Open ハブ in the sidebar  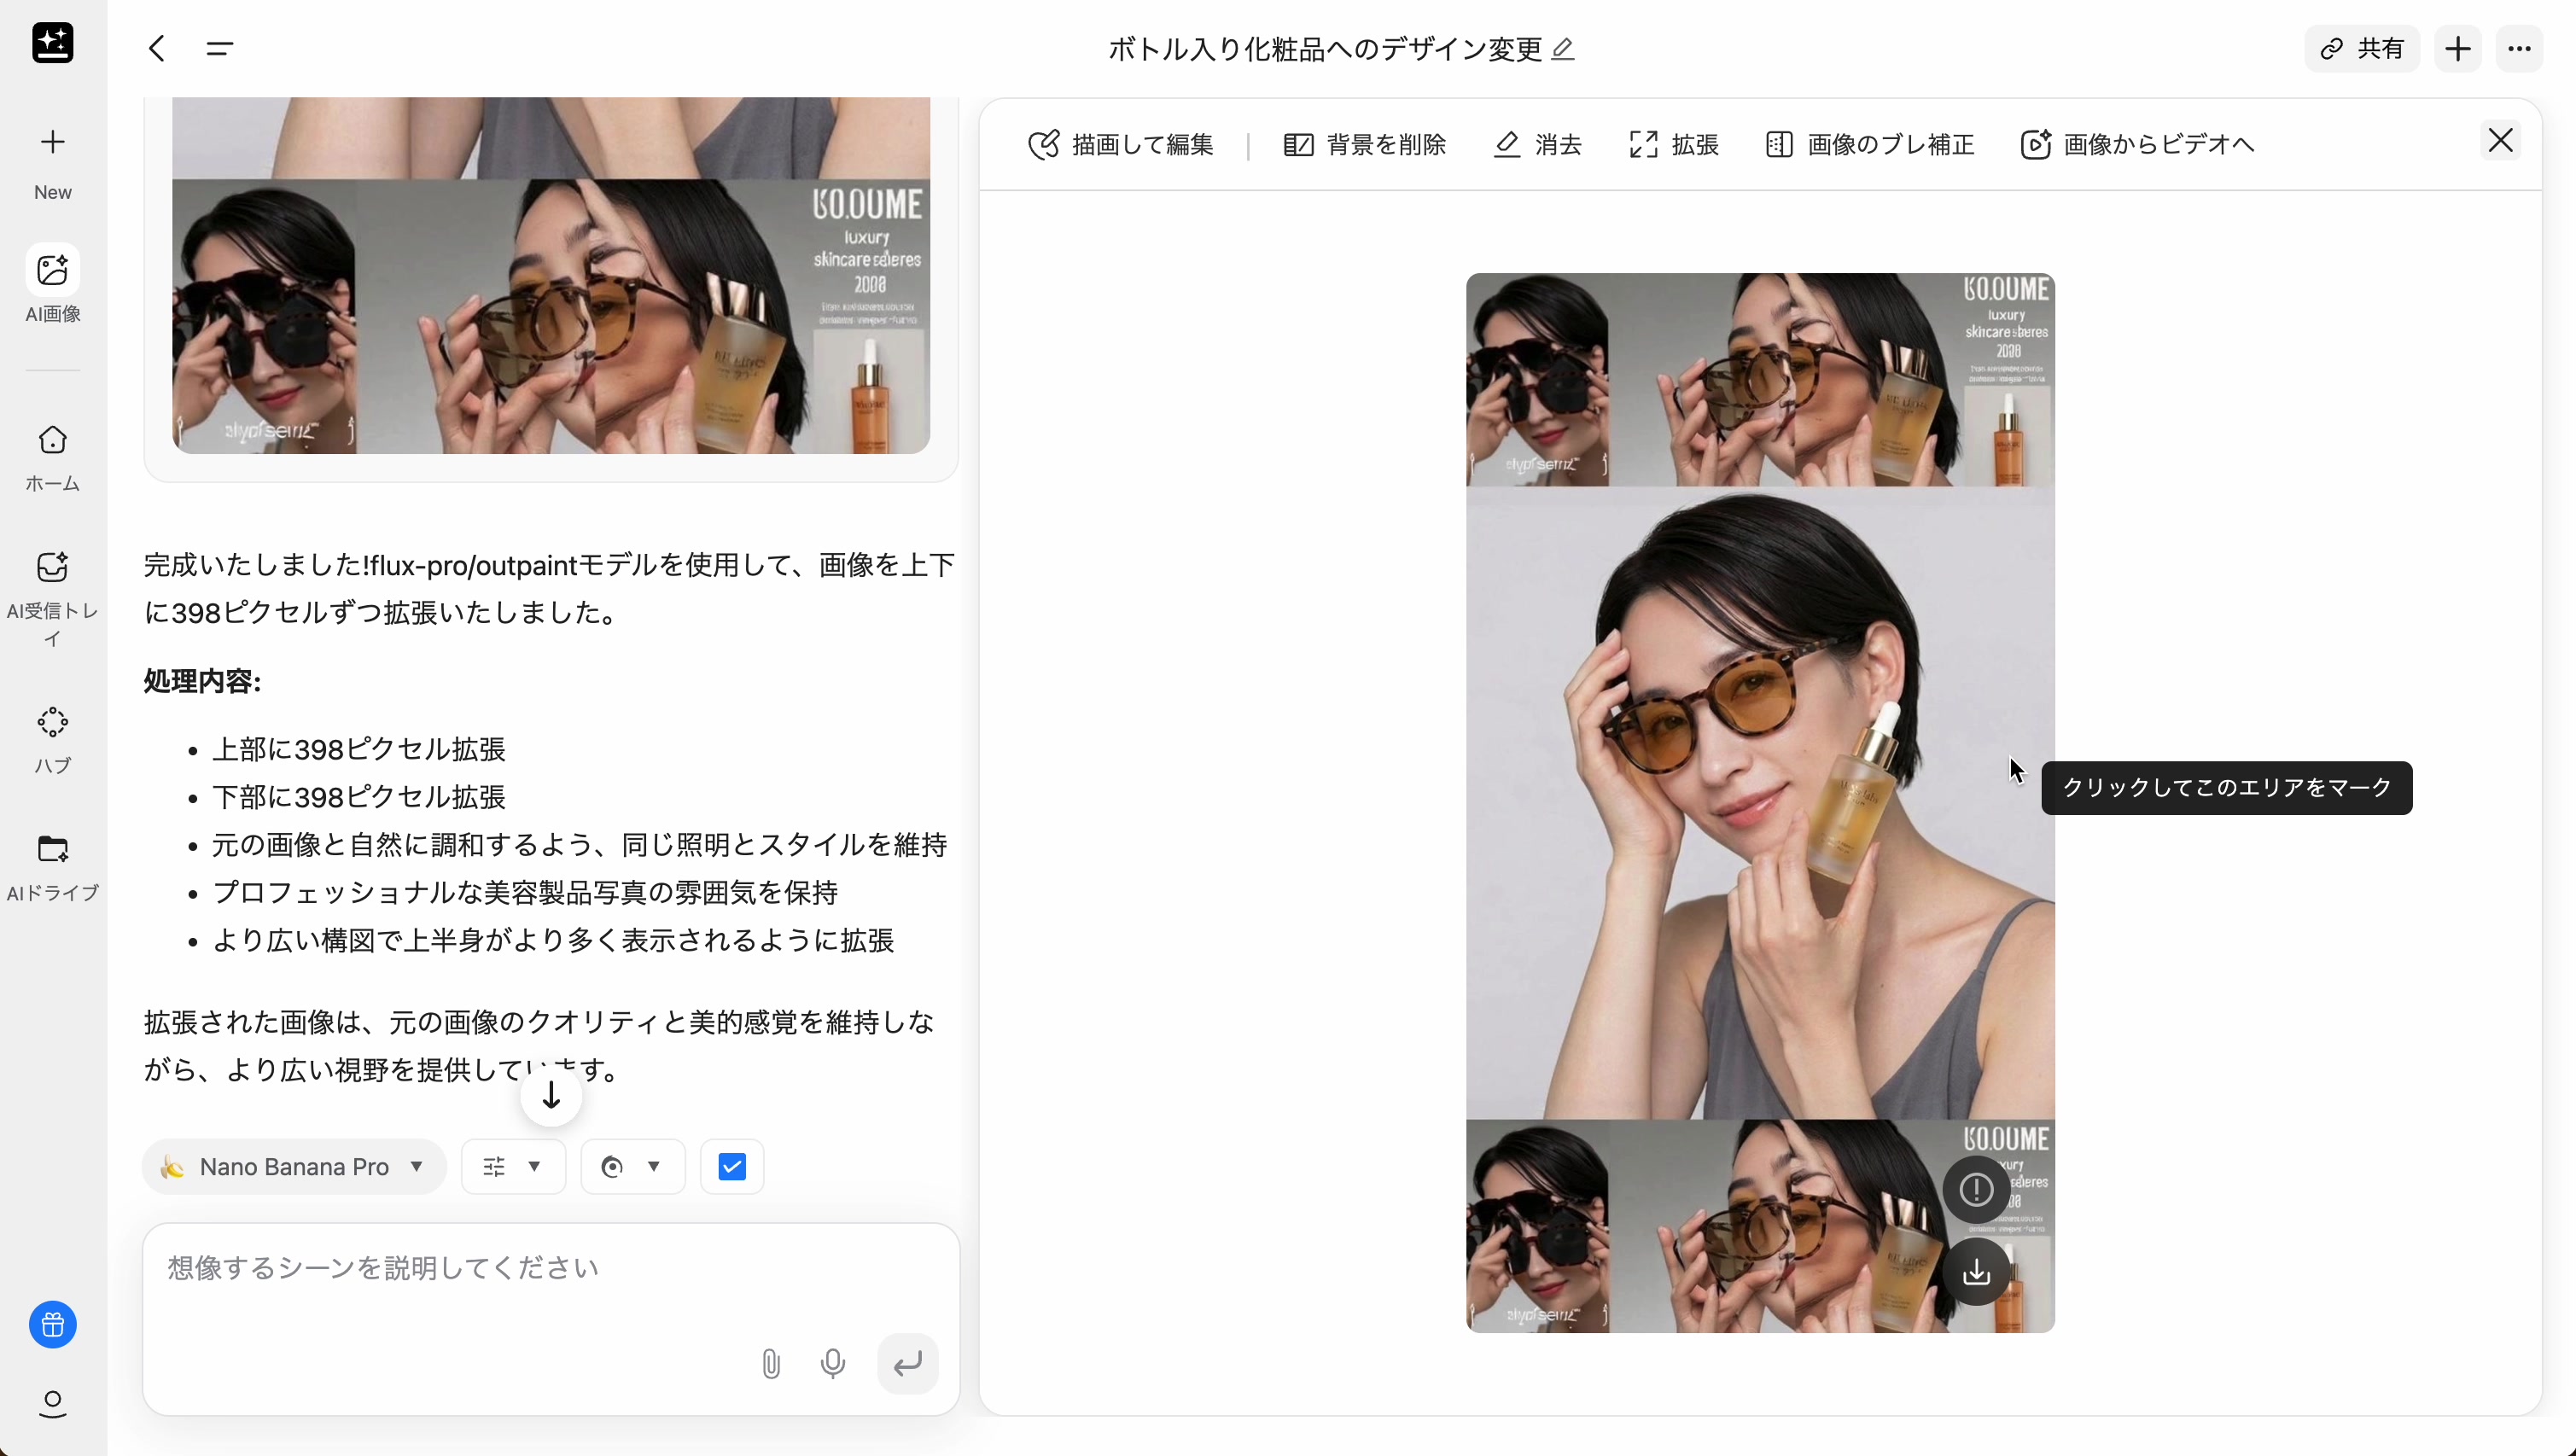pyautogui.click(x=52, y=738)
